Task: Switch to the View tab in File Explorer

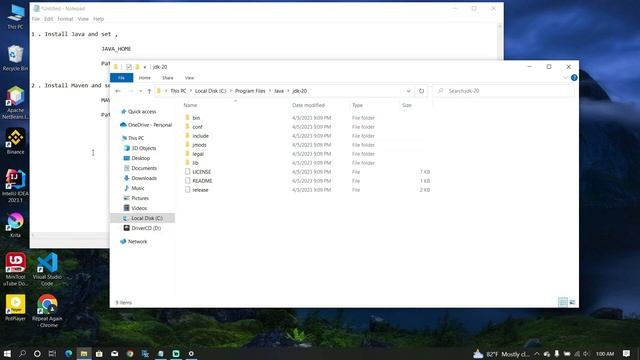Action: tap(189, 78)
